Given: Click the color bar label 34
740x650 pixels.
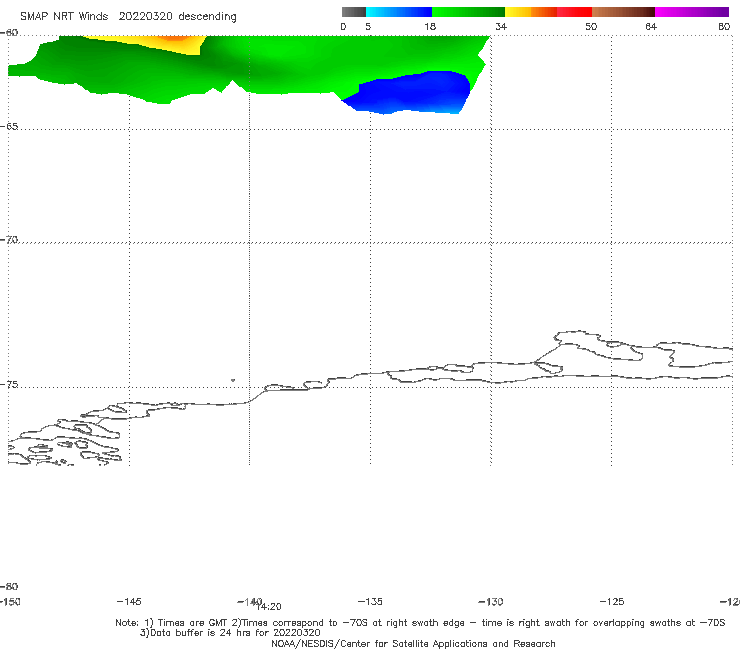Looking at the screenshot, I should (501, 27).
